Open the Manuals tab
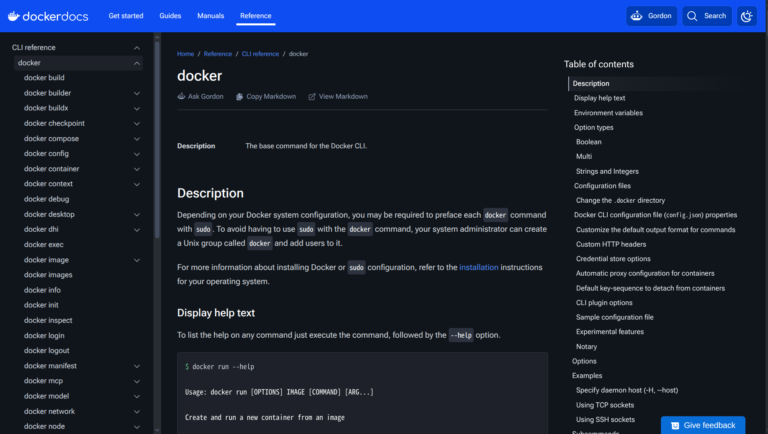The width and height of the screenshot is (768, 434). 211,16
